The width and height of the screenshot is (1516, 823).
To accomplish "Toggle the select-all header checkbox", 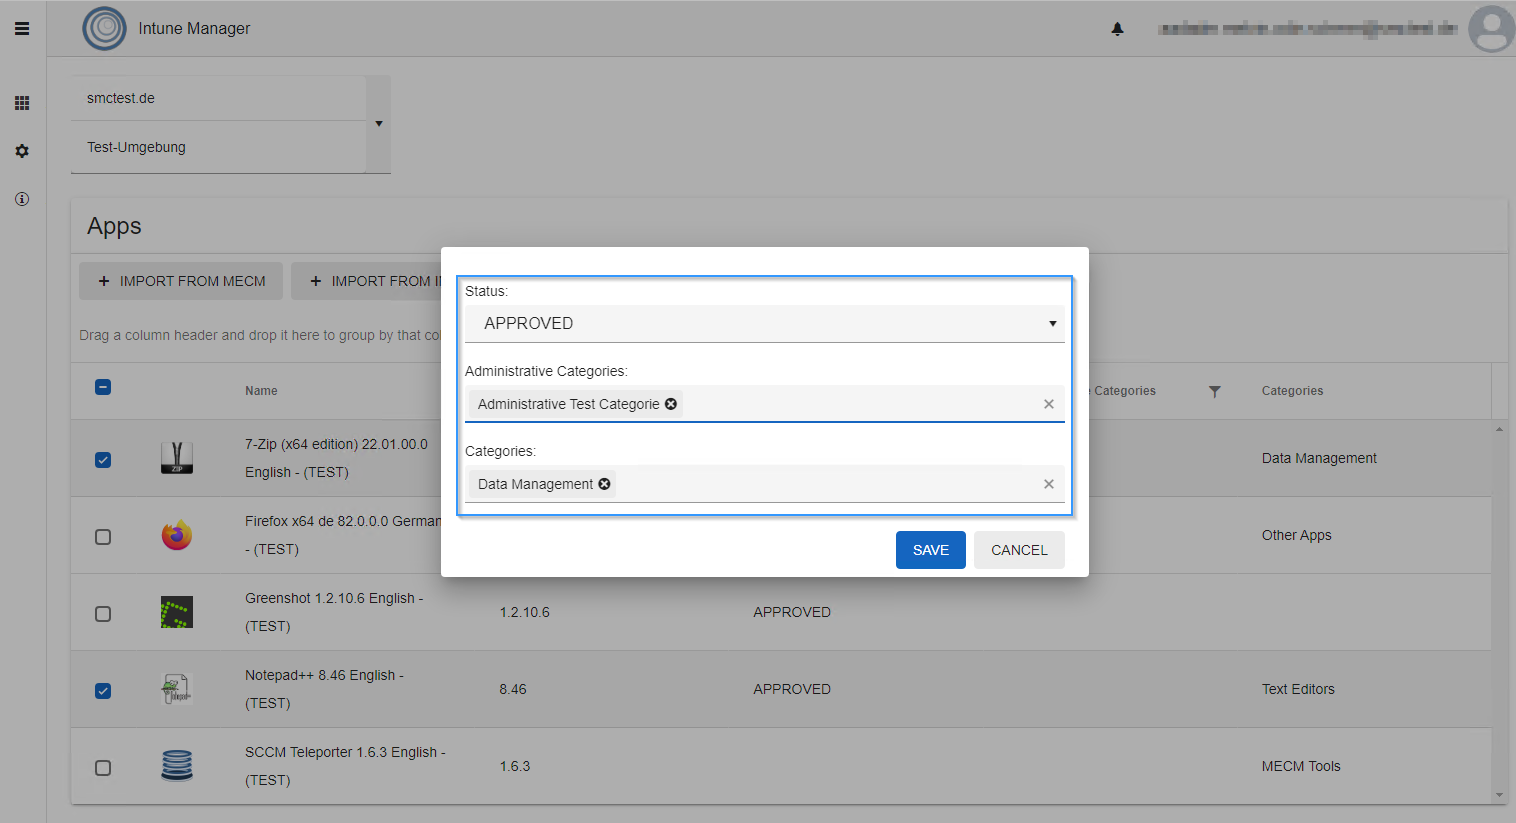I will 103,387.
